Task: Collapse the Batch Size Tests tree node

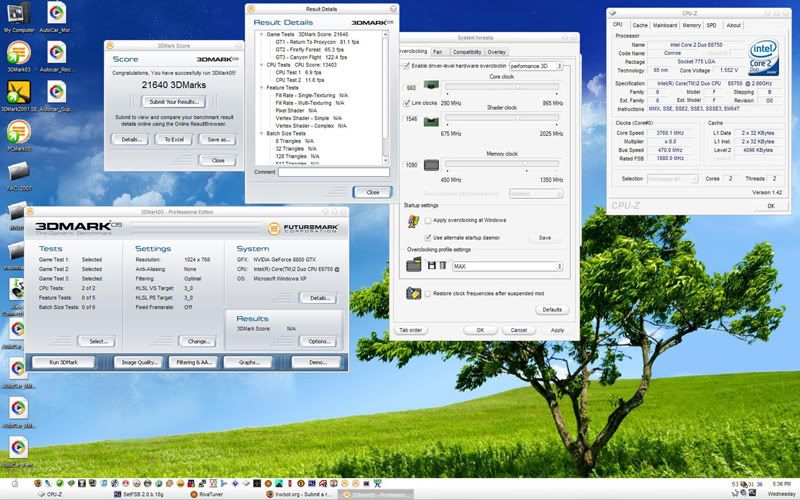Action: (x=262, y=134)
